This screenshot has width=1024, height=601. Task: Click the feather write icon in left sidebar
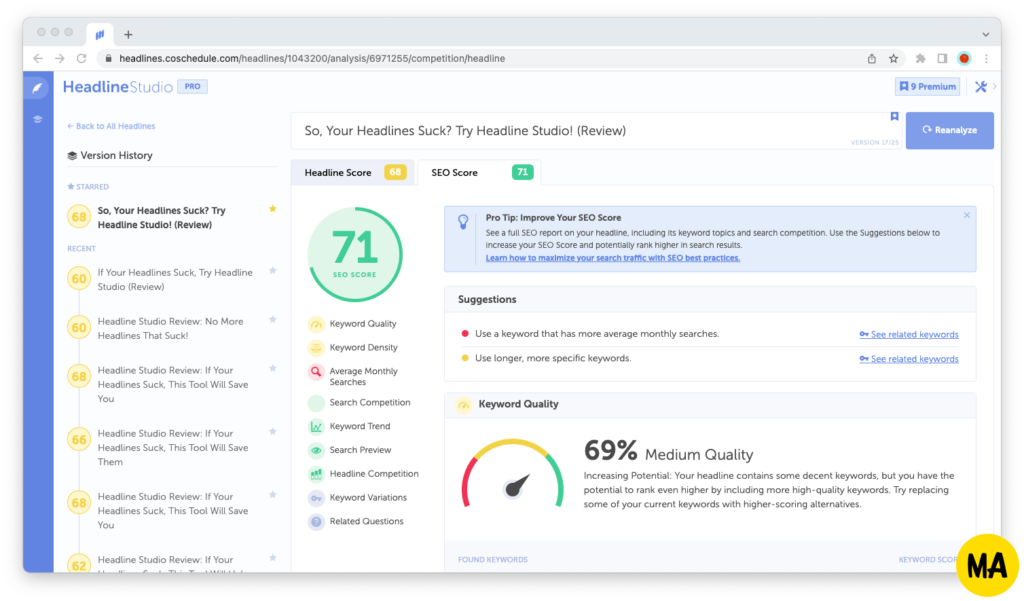[38, 88]
